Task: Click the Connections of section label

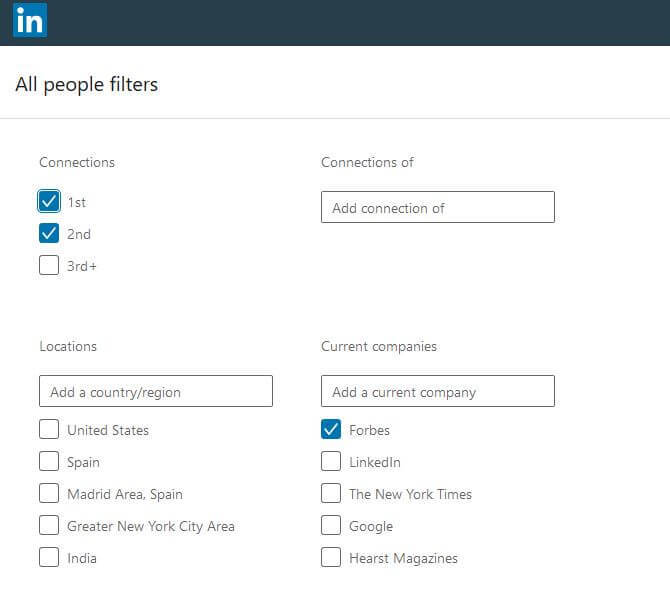Action: [x=367, y=162]
